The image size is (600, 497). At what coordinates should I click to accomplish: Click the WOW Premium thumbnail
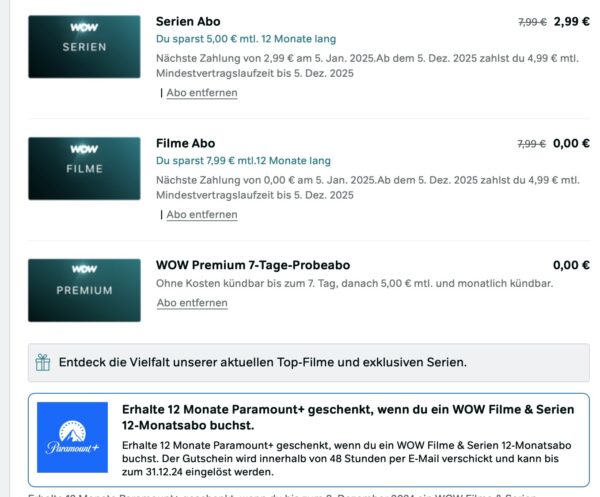pos(84,290)
